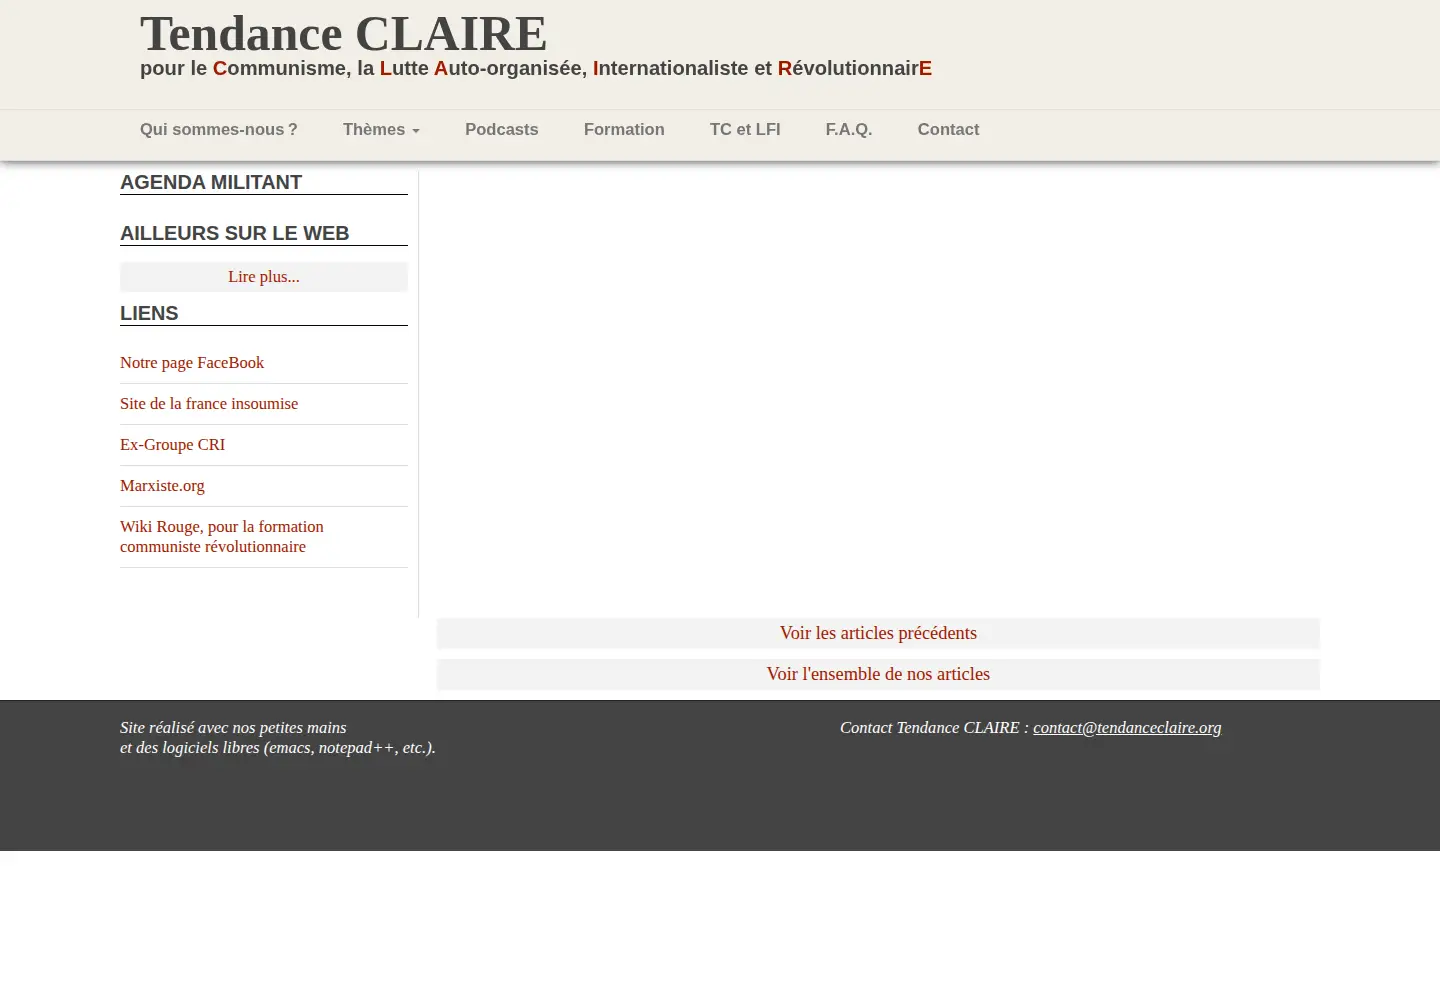The height and width of the screenshot is (1000, 1440).
Task: Click the Lire plus... button
Action: pyautogui.click(x=264, y=277)
